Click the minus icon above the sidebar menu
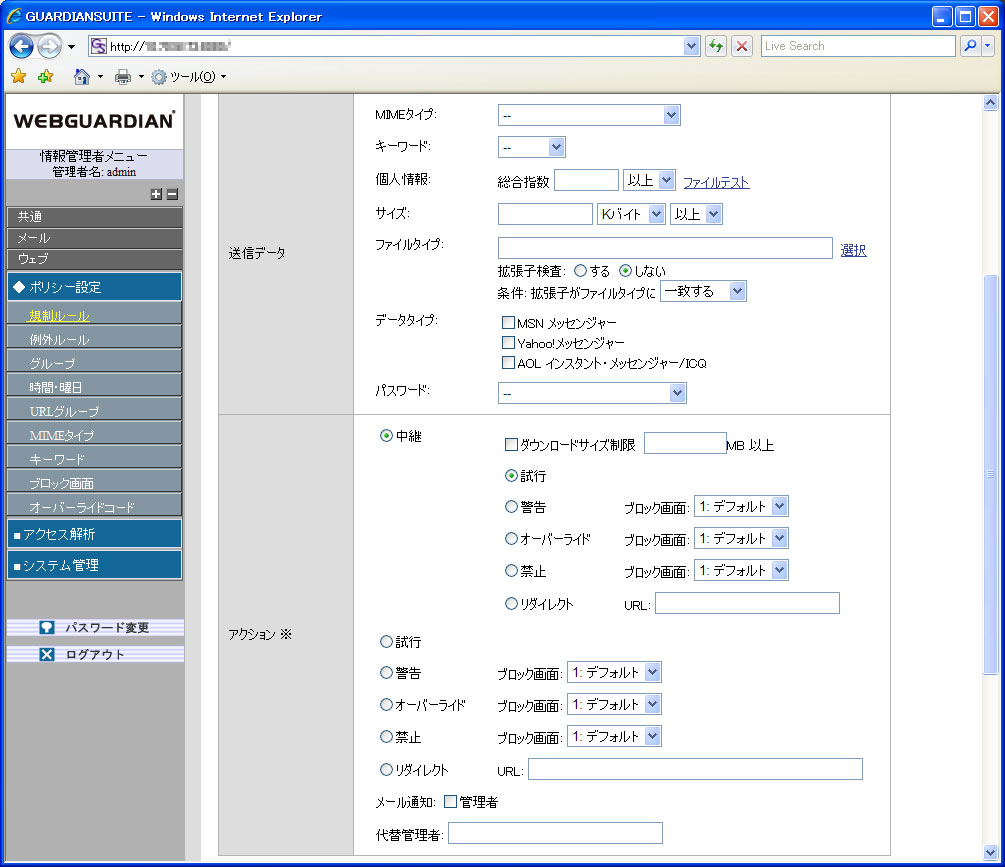The width and height of the screenshot is (1005, 867). click(169, 194)
